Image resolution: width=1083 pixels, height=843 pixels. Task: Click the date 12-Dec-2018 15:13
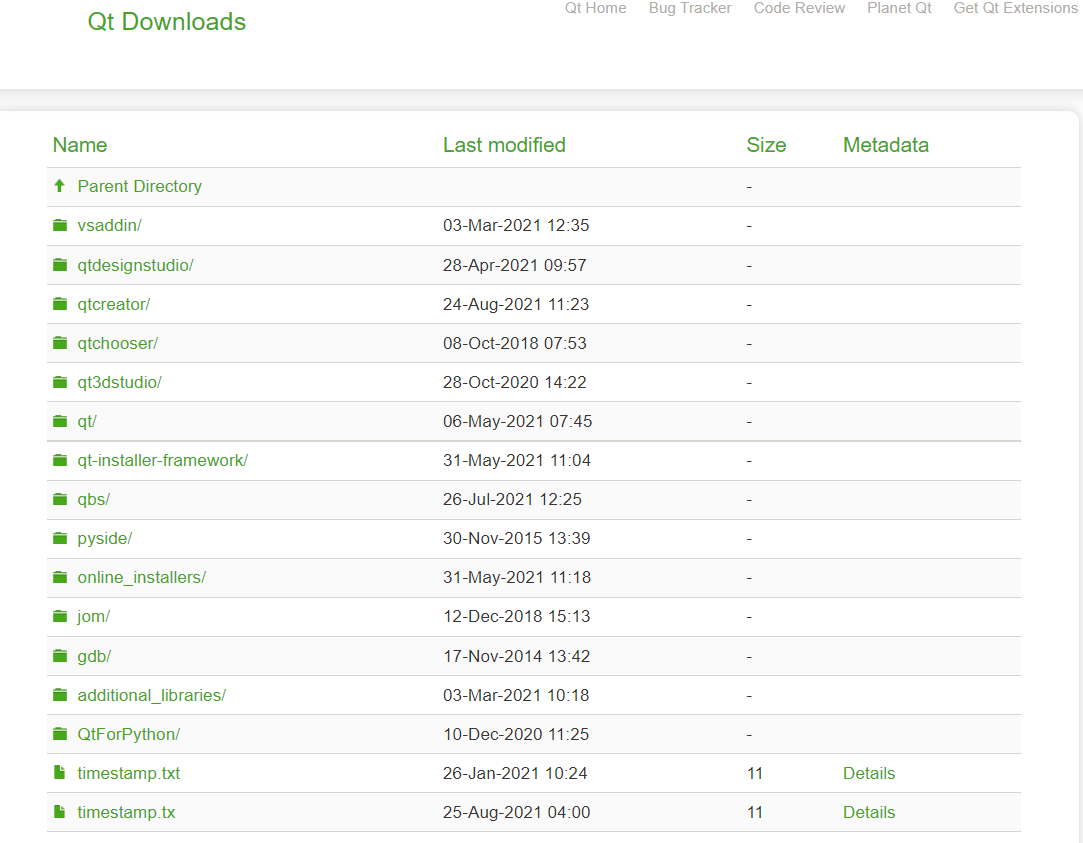pos(517,617)
